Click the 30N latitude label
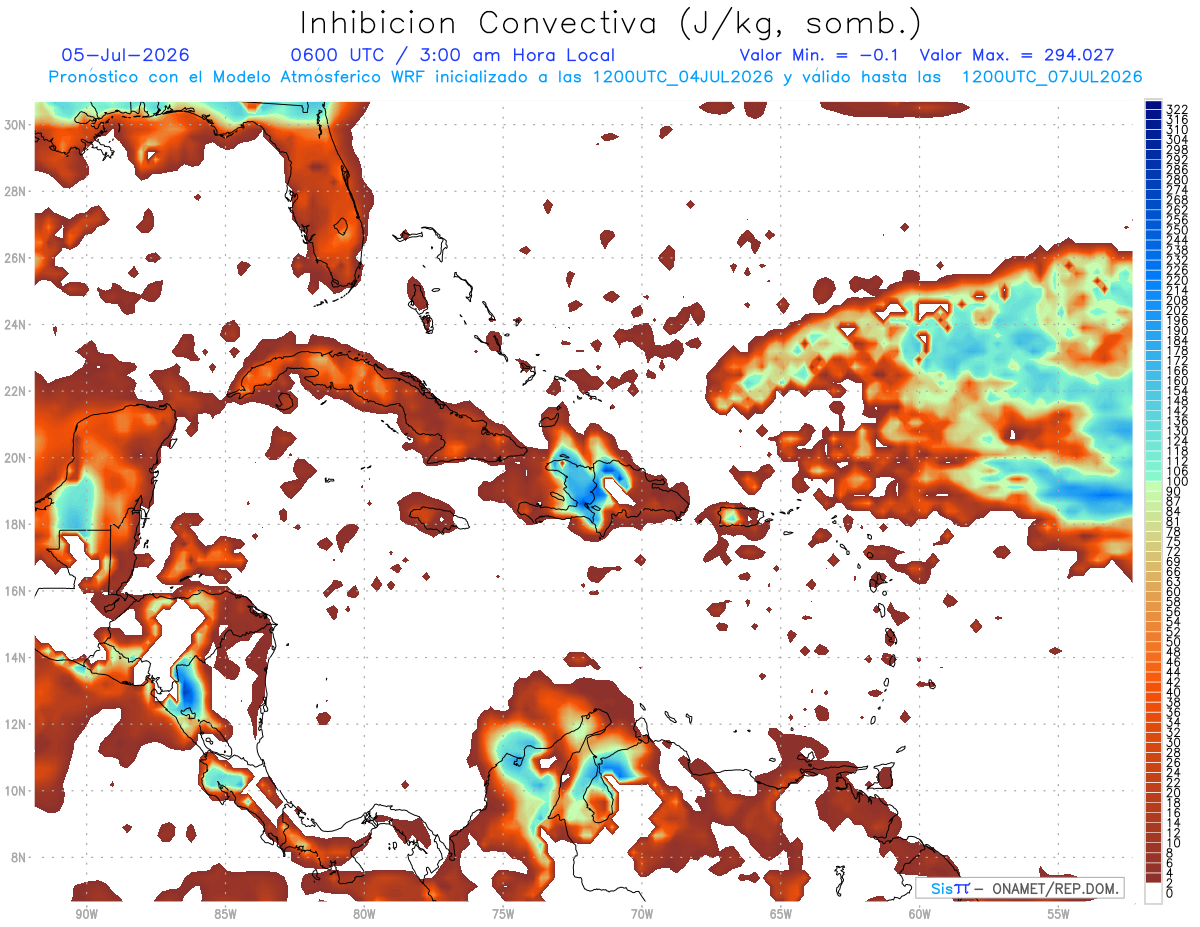Screen dimensions: 1200x927 point(14,125)
